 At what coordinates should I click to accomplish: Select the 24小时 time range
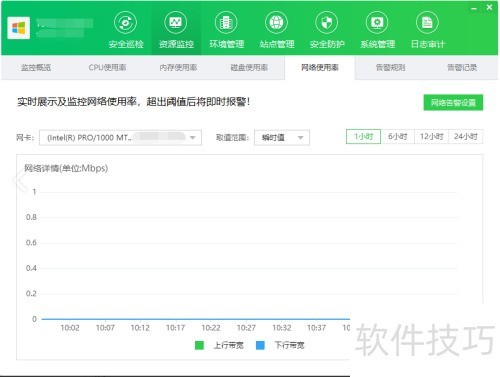coord(466,136)
